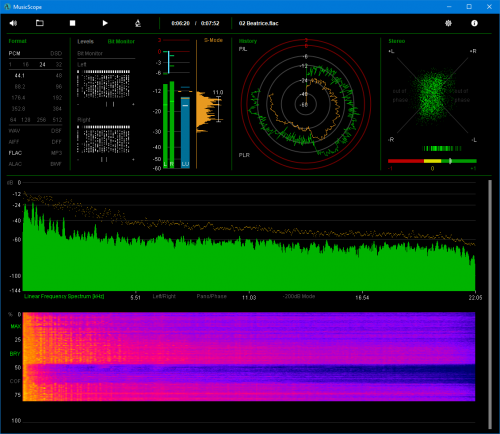Toggle Pans/Phase spectrum mode
The width and height of the screenshot is (500, 434).
coord(212,296)
